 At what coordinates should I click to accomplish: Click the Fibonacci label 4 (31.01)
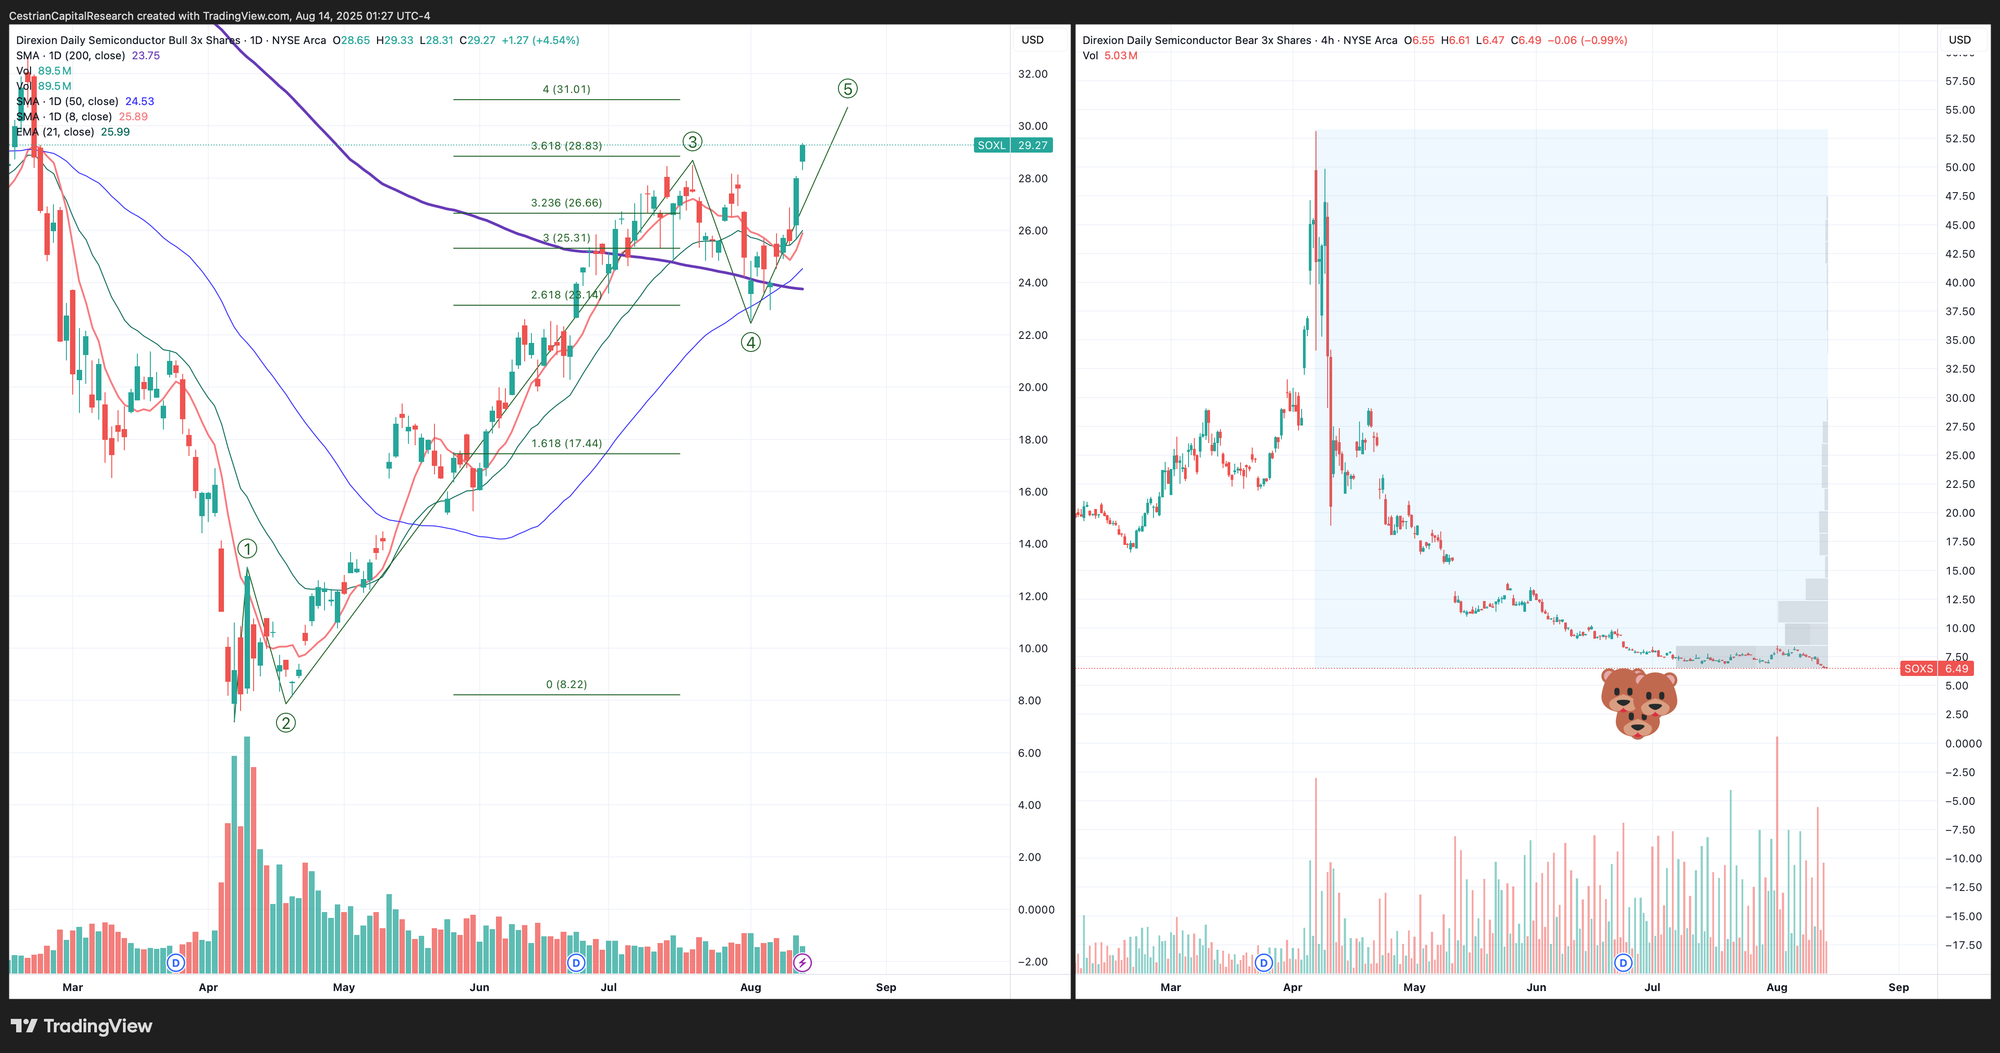tap(566, 89)
